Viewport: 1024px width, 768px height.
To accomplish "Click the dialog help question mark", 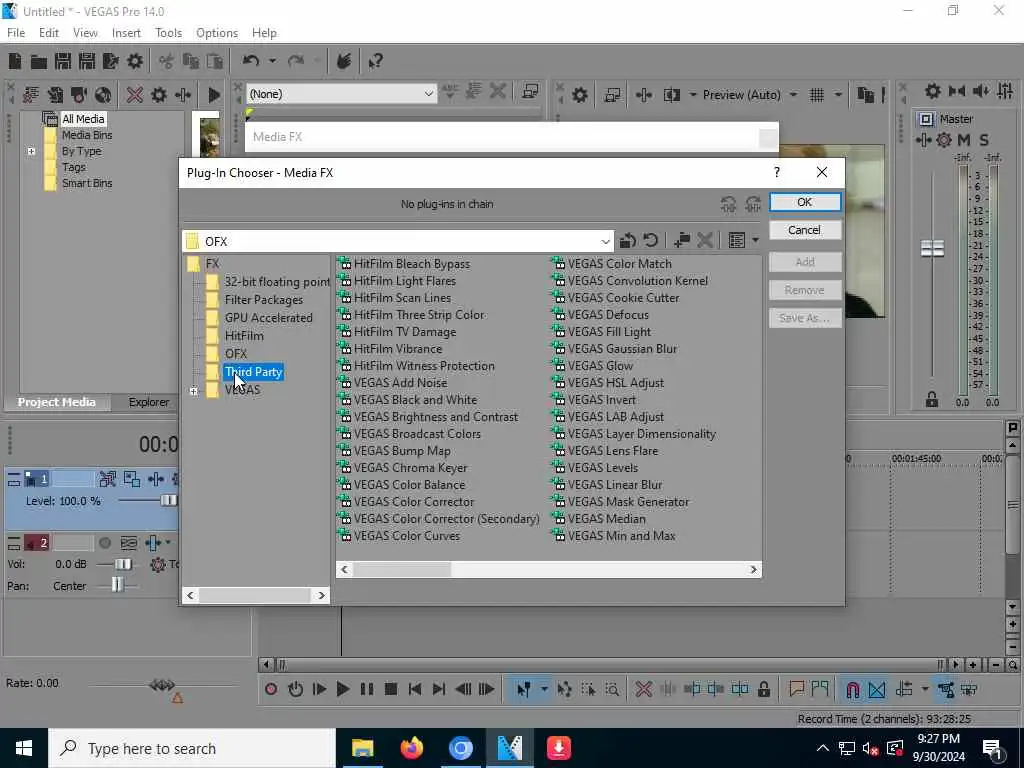I will point(776,172).
